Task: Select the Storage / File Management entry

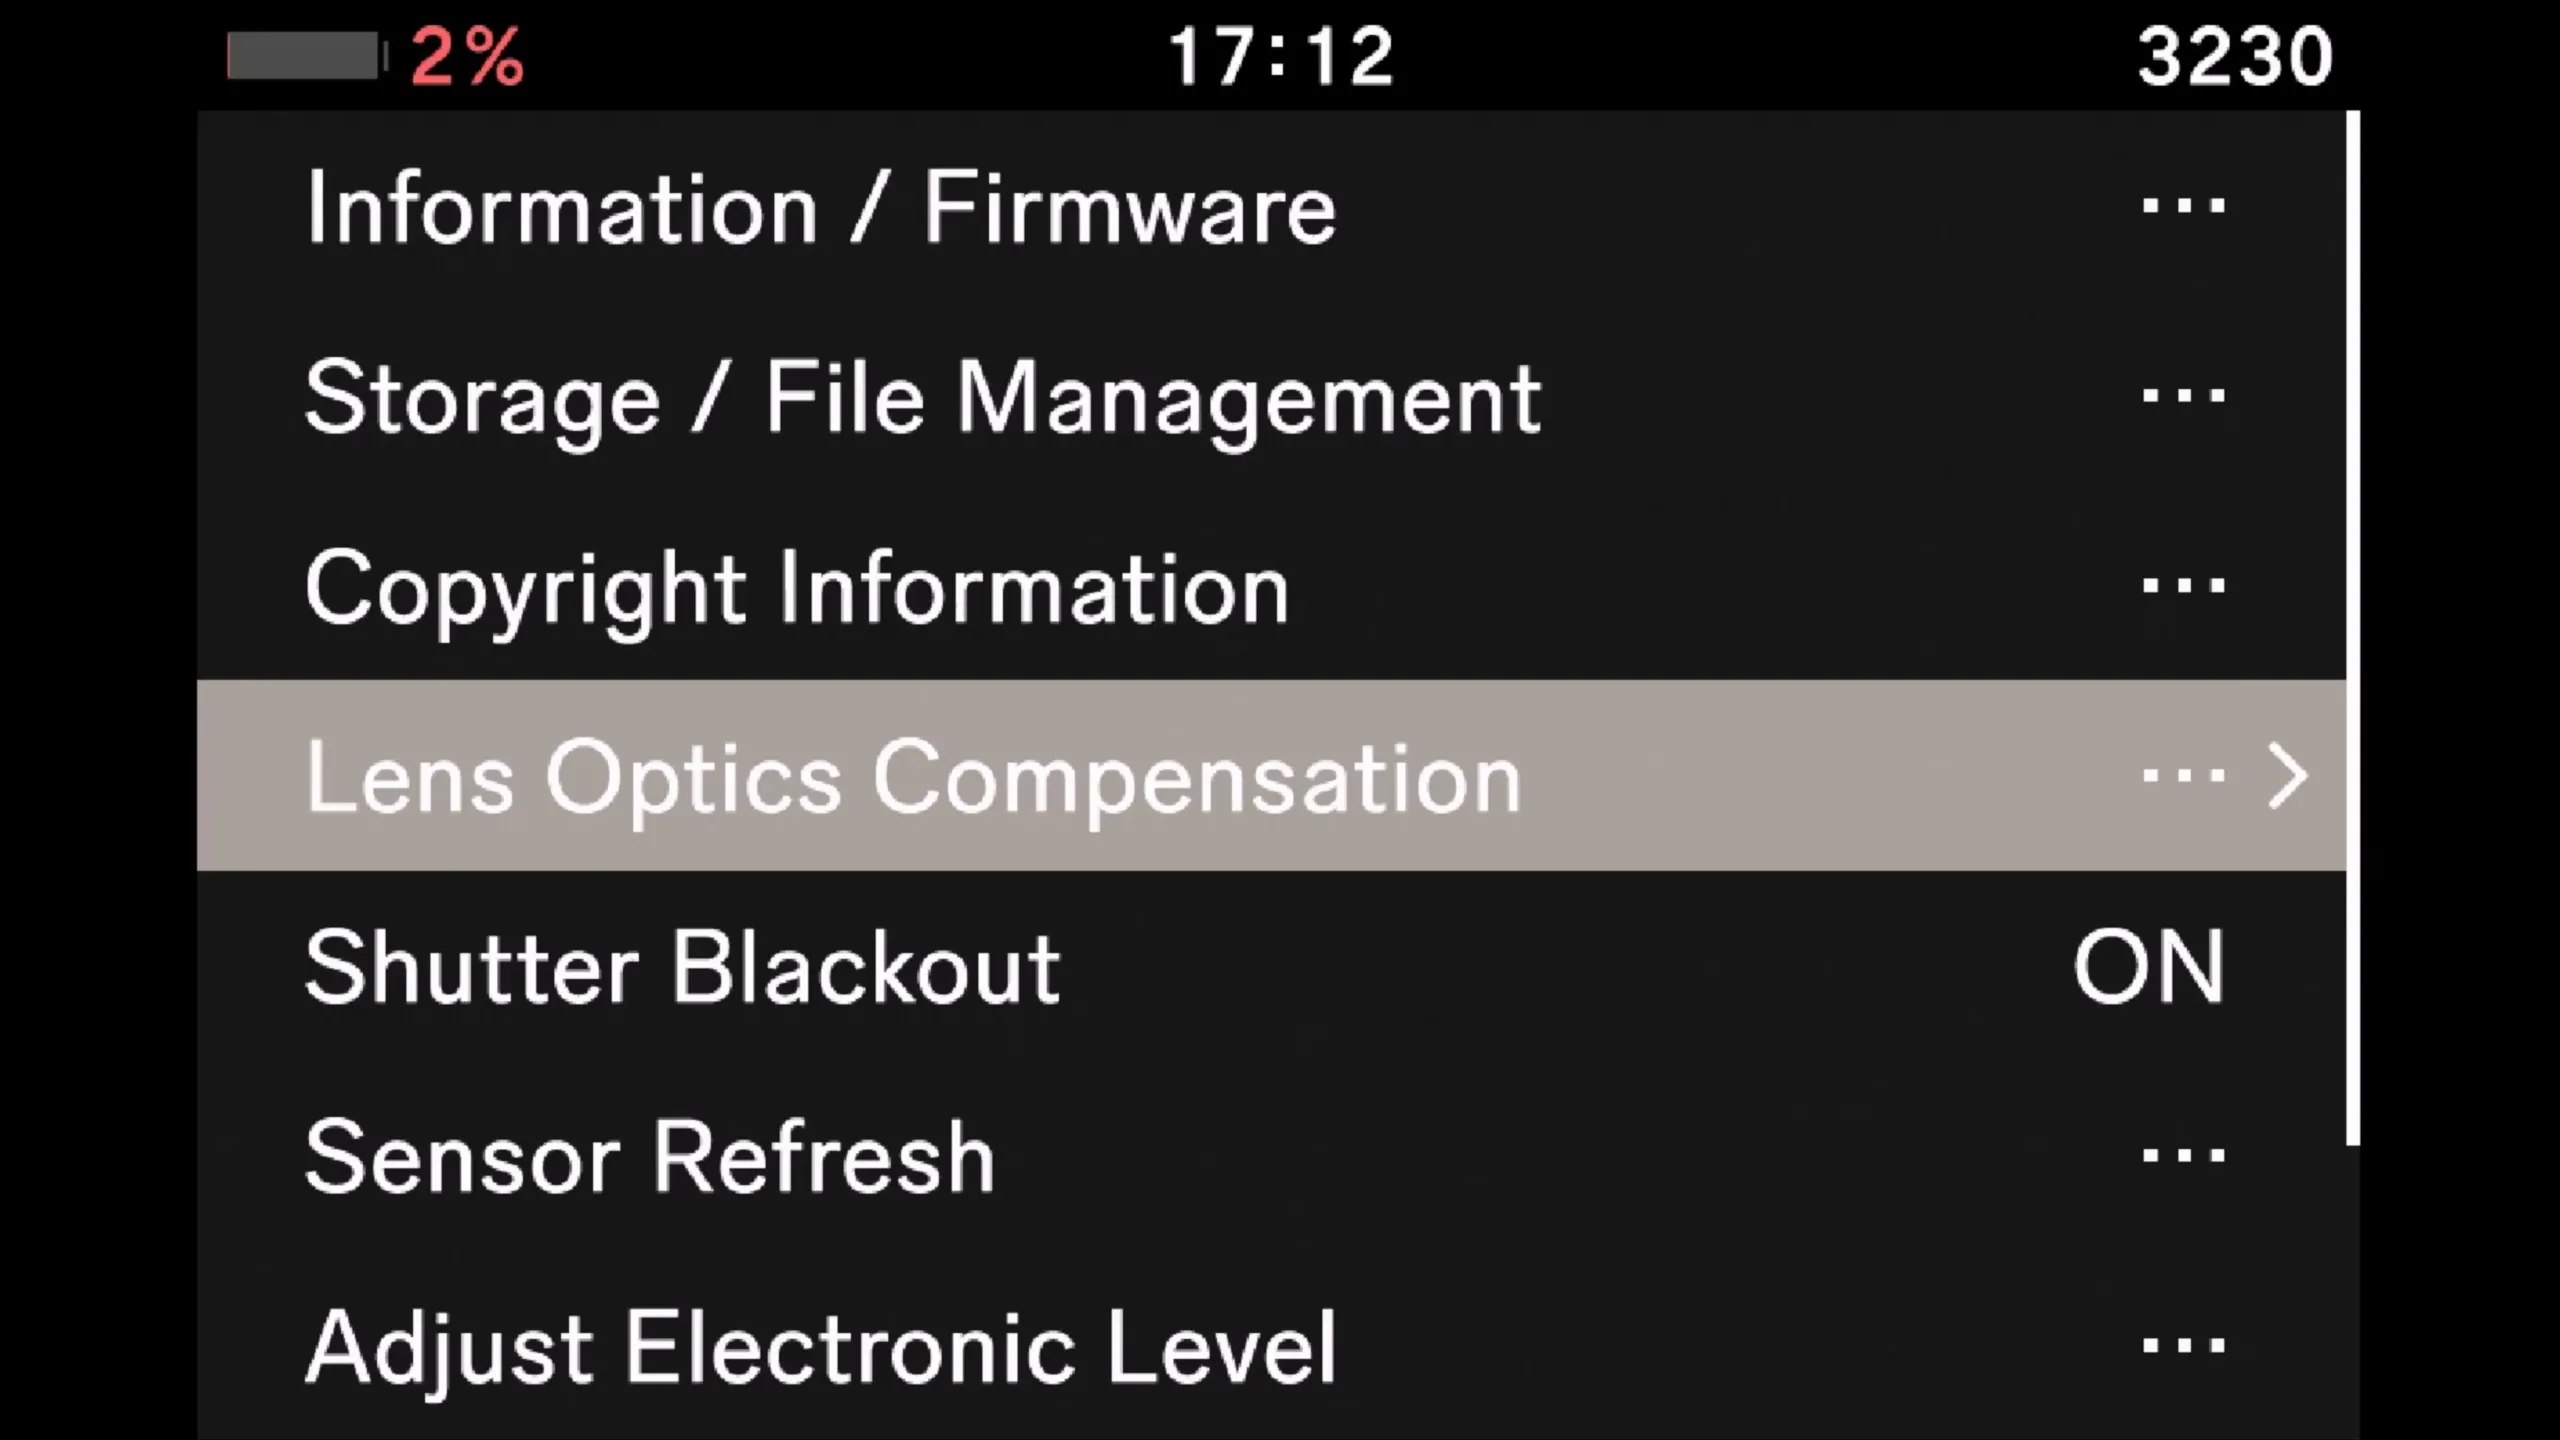Action: 923,400
